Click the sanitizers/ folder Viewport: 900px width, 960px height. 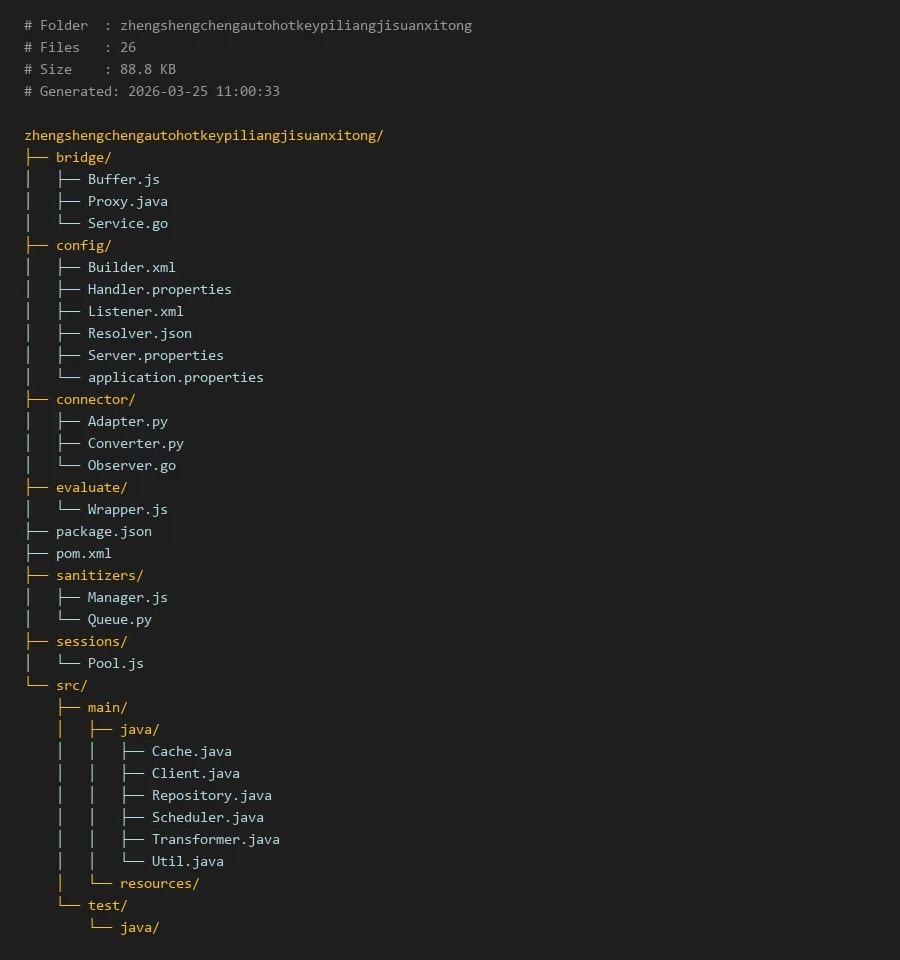[99, 575]
